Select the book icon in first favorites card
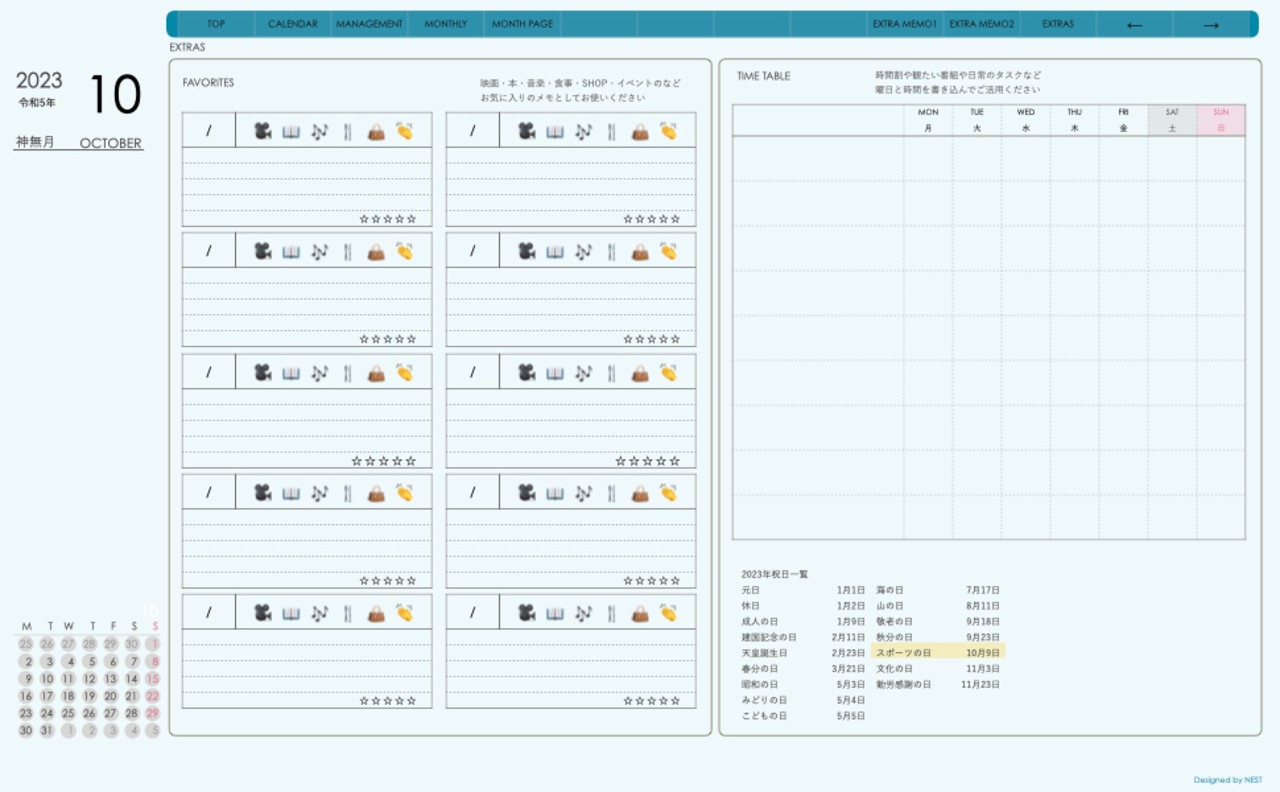The image size is (1280, 792). 291,131
